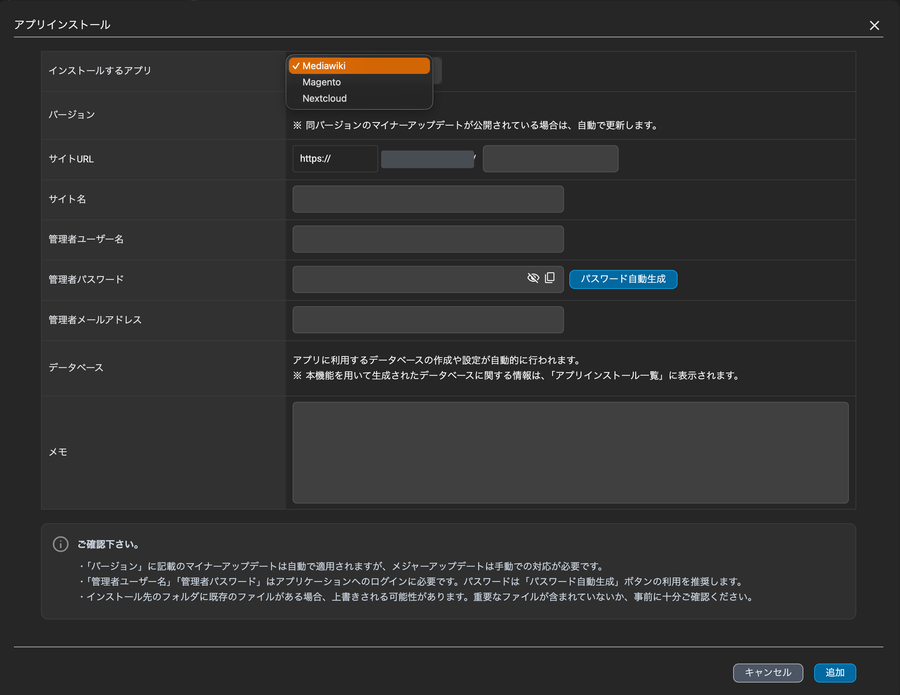Select Mediawiki in the app dropdown
The width and height of the screenshot is (900, 695).
359,66
